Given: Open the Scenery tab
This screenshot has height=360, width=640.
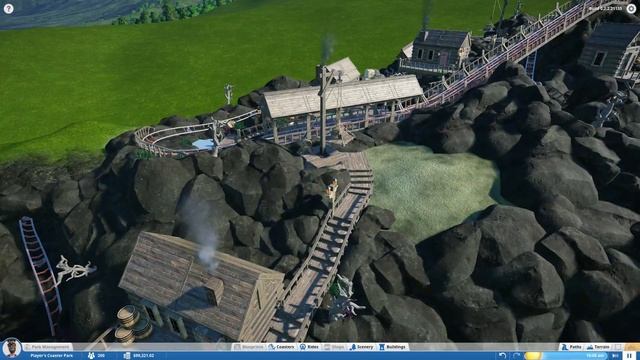Looking at the screenshot, I should 362,347.
